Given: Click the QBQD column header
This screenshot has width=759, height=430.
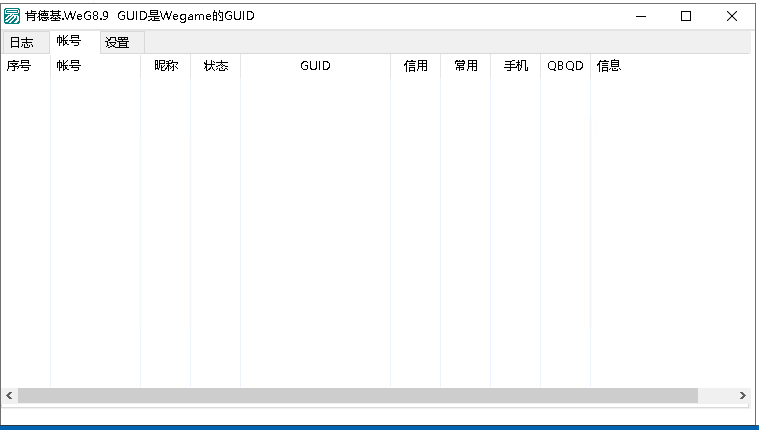Looking at the screenshot, I should pos(565,66).
